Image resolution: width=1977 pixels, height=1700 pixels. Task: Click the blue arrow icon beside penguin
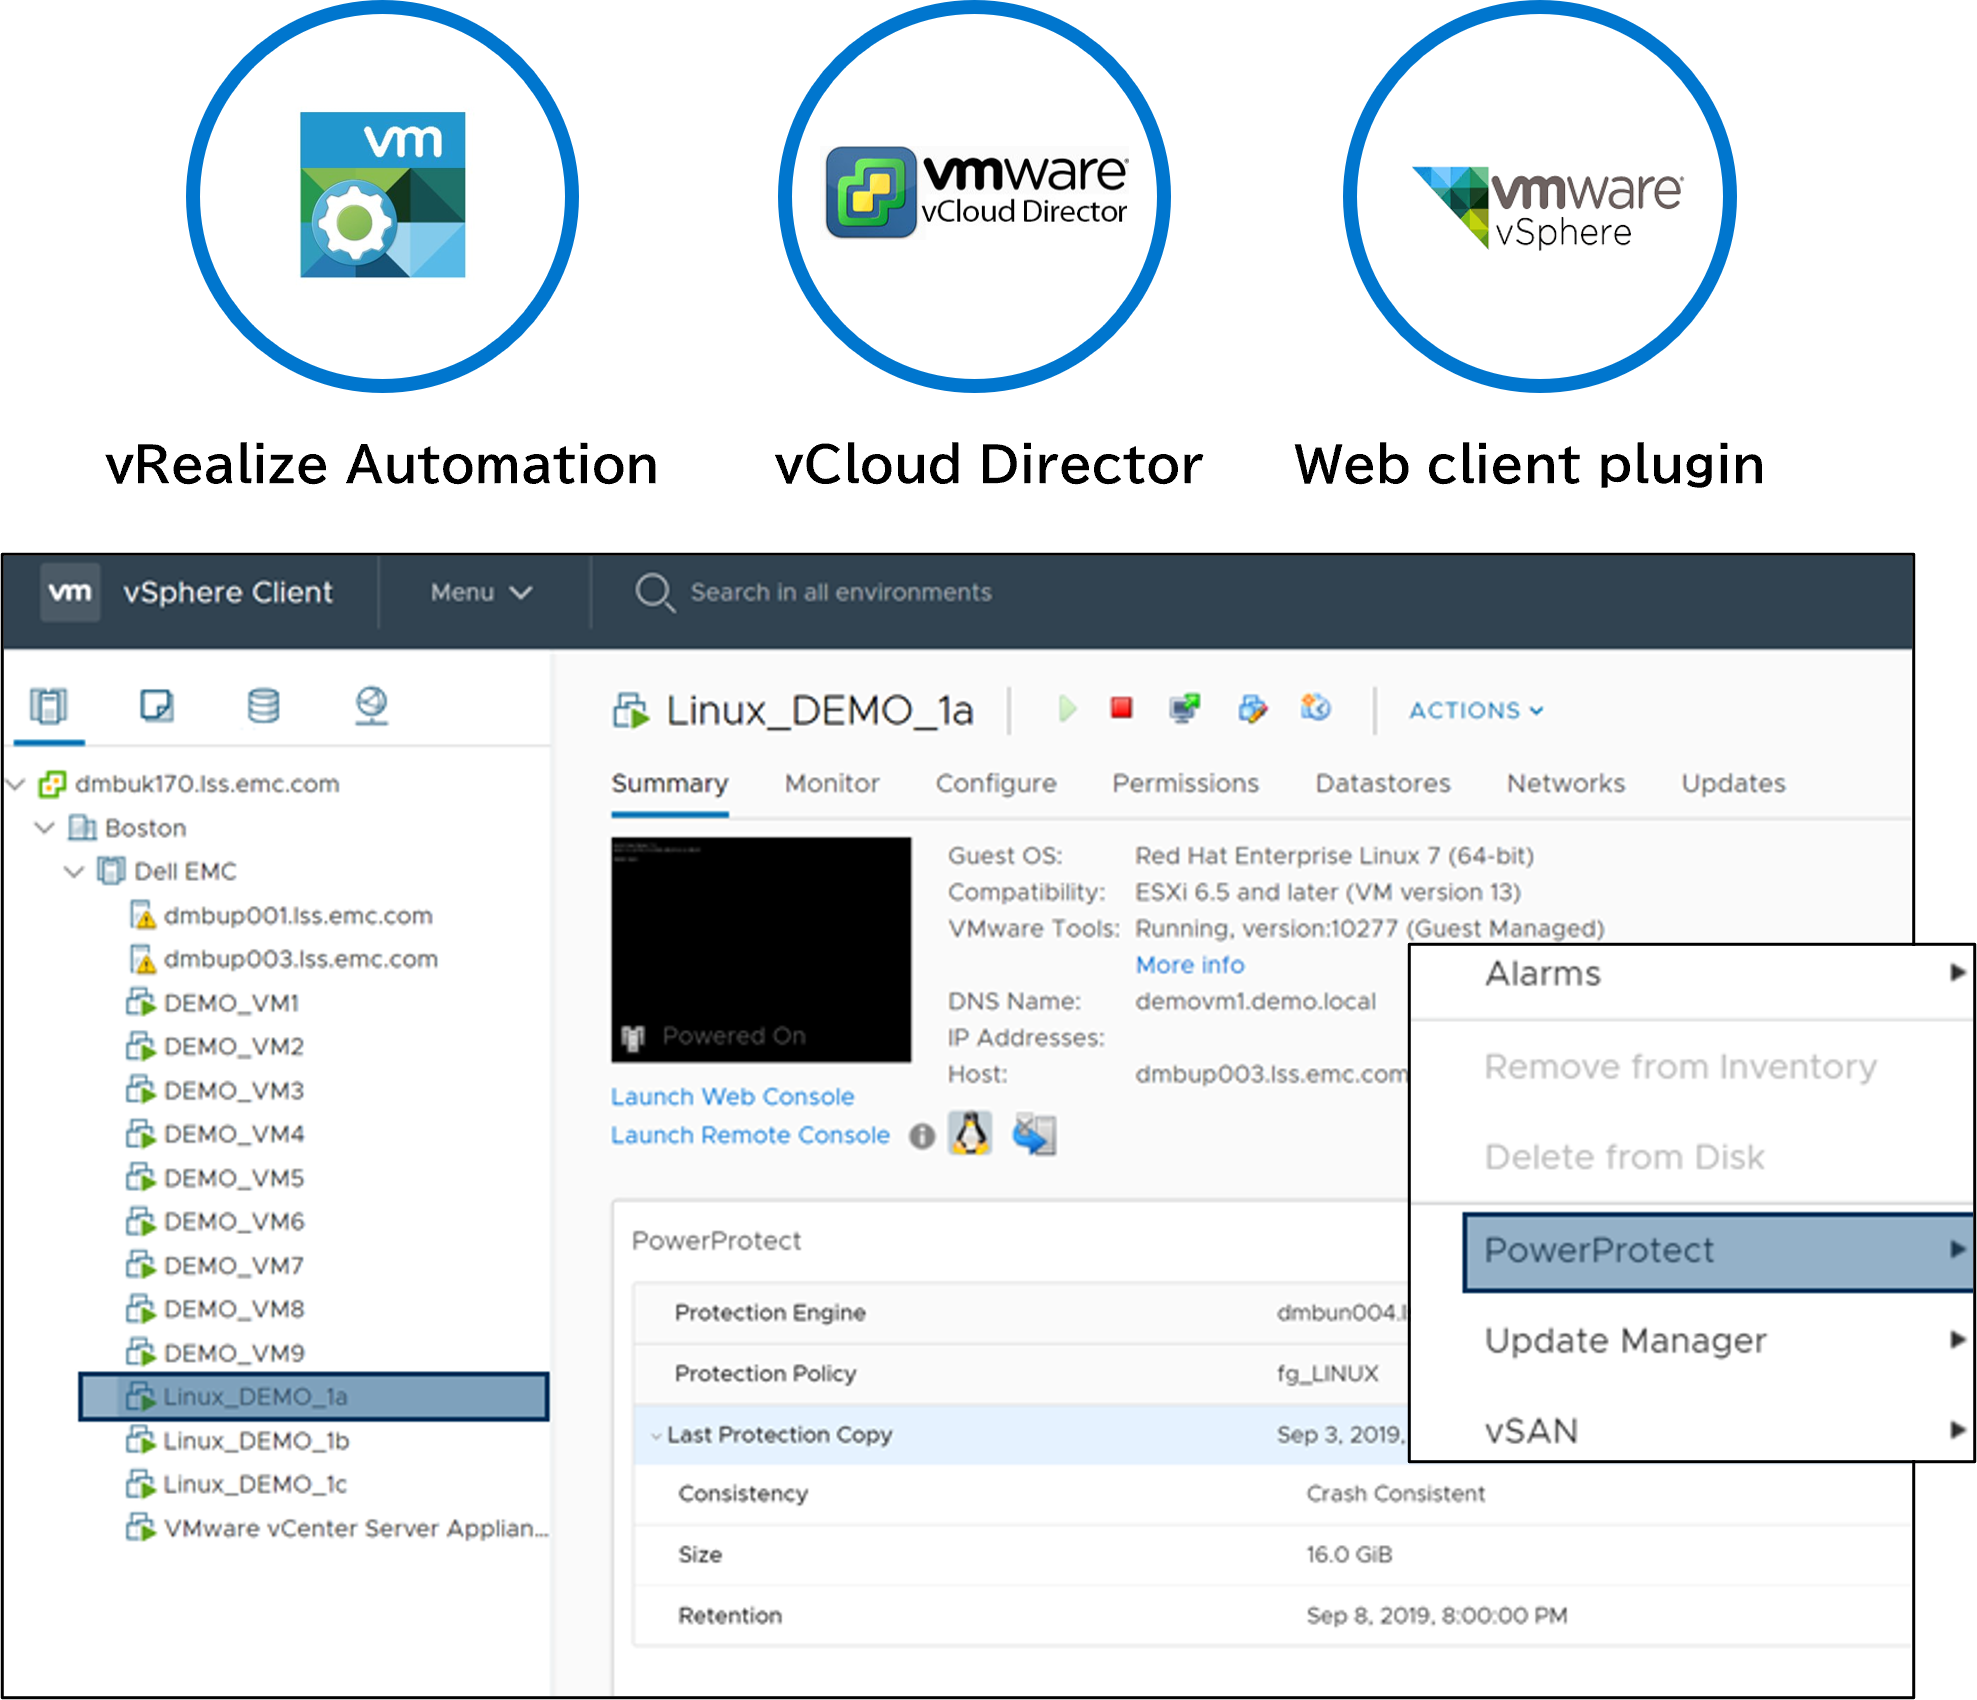coord(1034,1135)
